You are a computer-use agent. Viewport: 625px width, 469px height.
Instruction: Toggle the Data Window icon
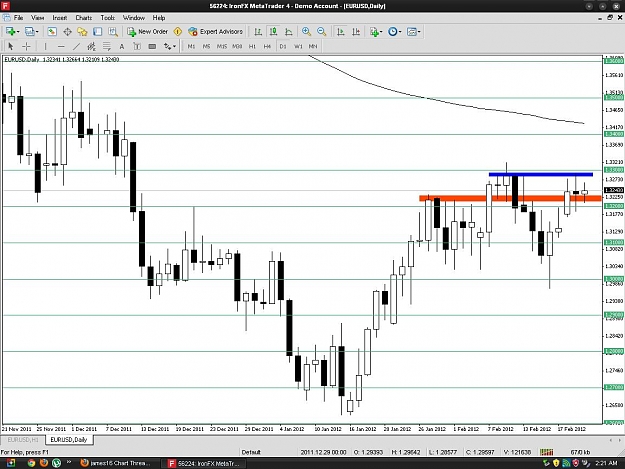pyautogui.click(x=67, y=31)
